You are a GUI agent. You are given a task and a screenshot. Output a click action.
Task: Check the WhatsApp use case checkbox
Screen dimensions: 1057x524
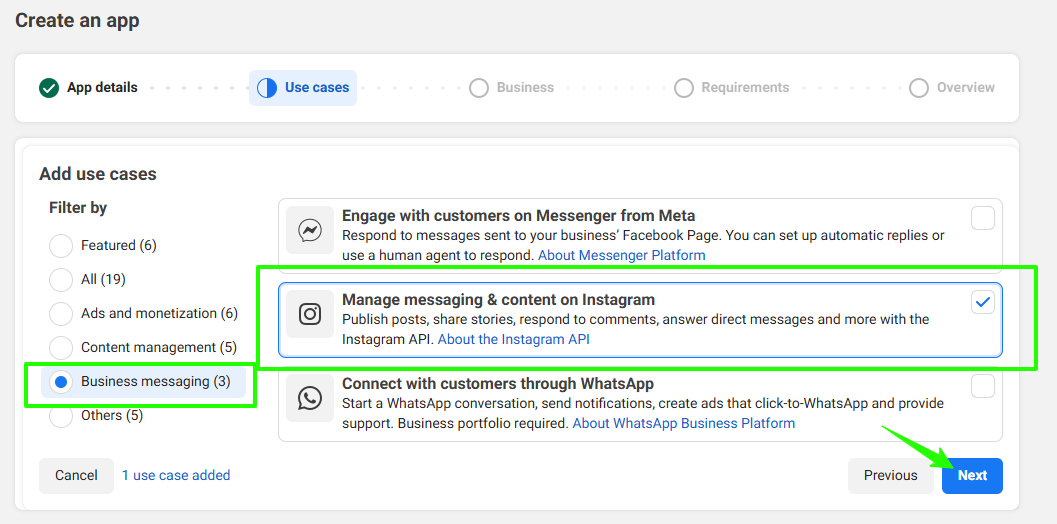coord(983,386)
